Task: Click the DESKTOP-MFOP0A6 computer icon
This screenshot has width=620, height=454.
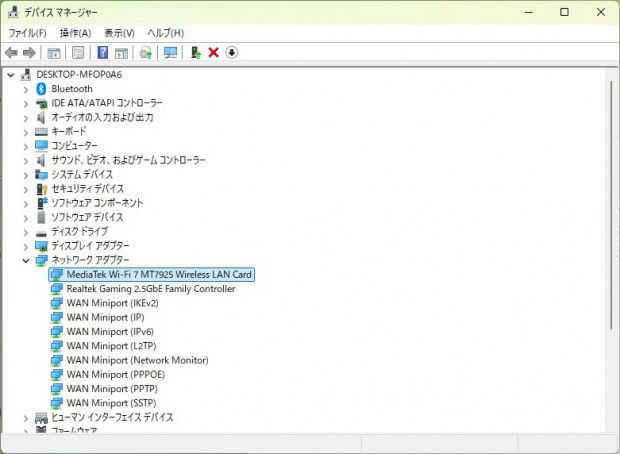Action: tap(26, 74)
